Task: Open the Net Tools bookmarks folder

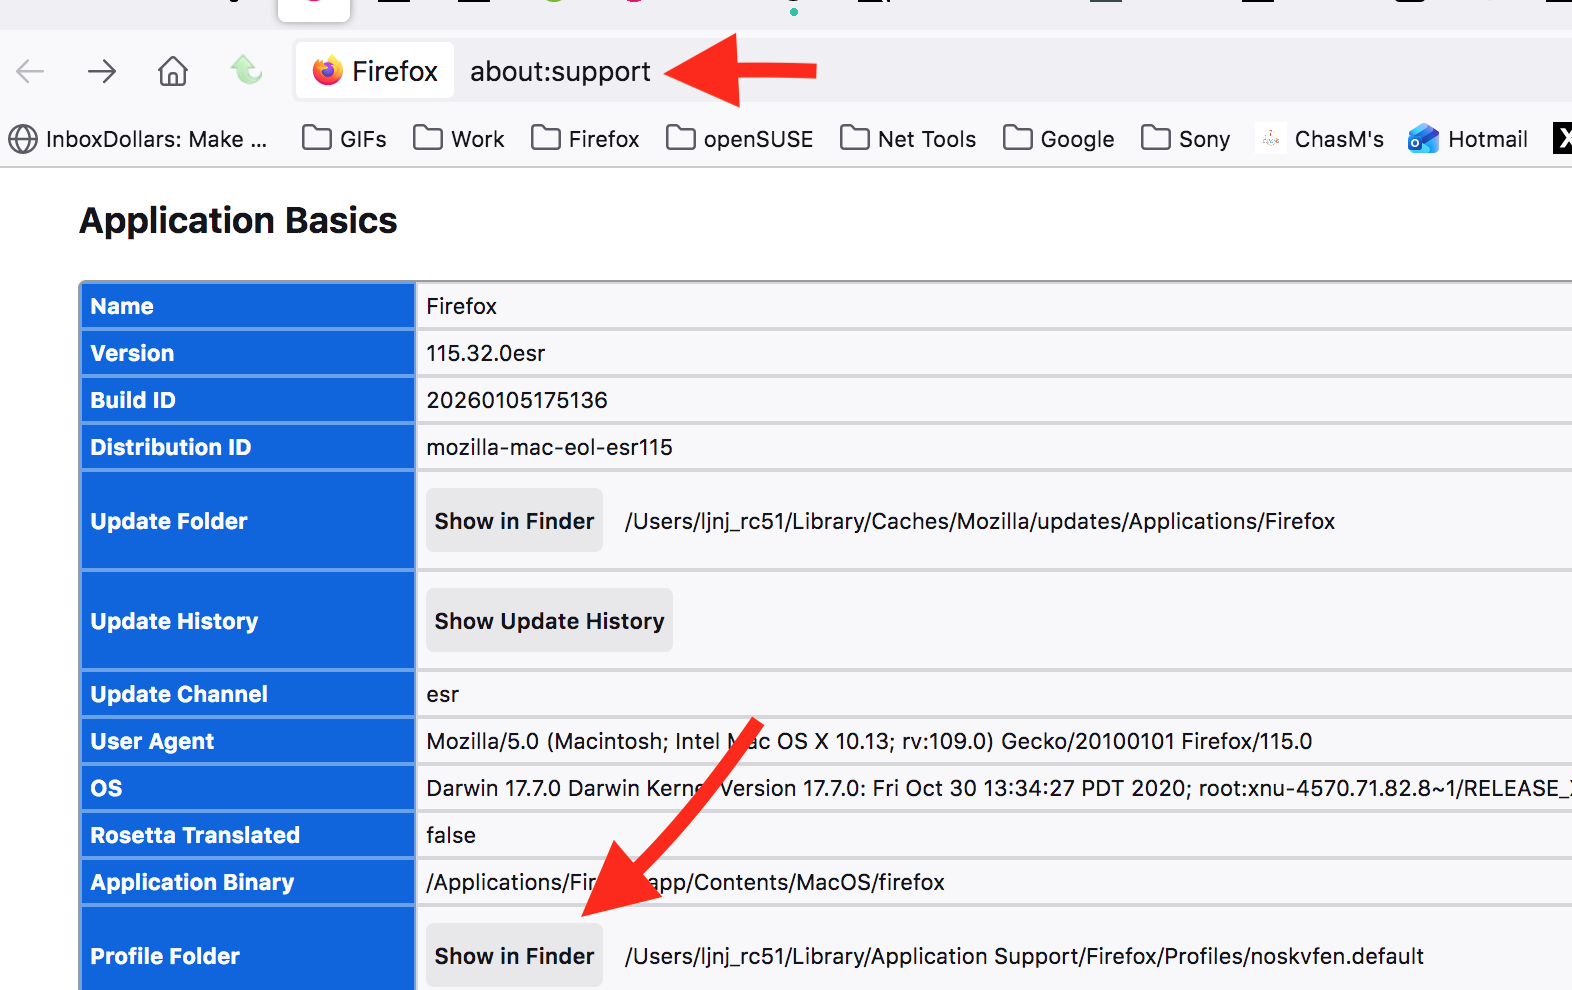Action: pos(908,139)
